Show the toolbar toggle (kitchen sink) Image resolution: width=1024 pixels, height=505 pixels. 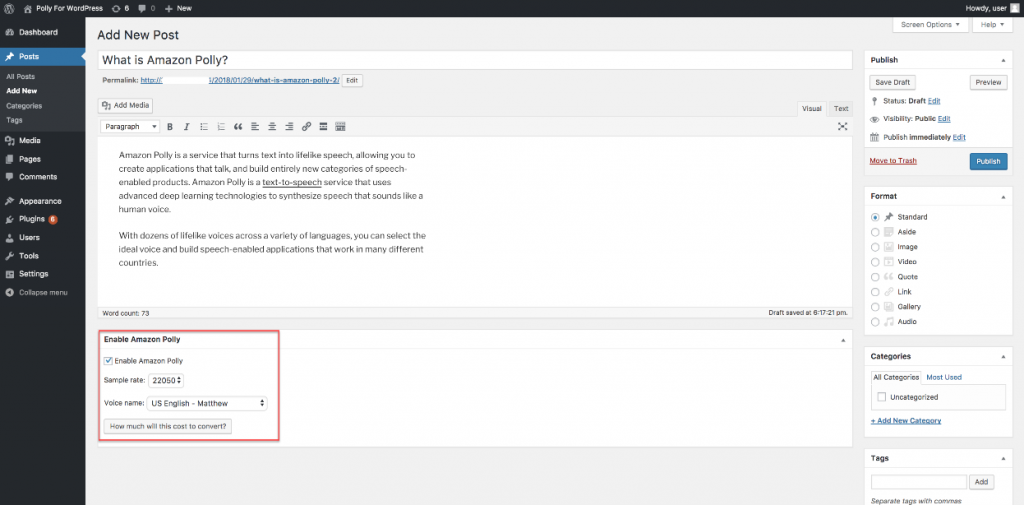pos(340,127)
